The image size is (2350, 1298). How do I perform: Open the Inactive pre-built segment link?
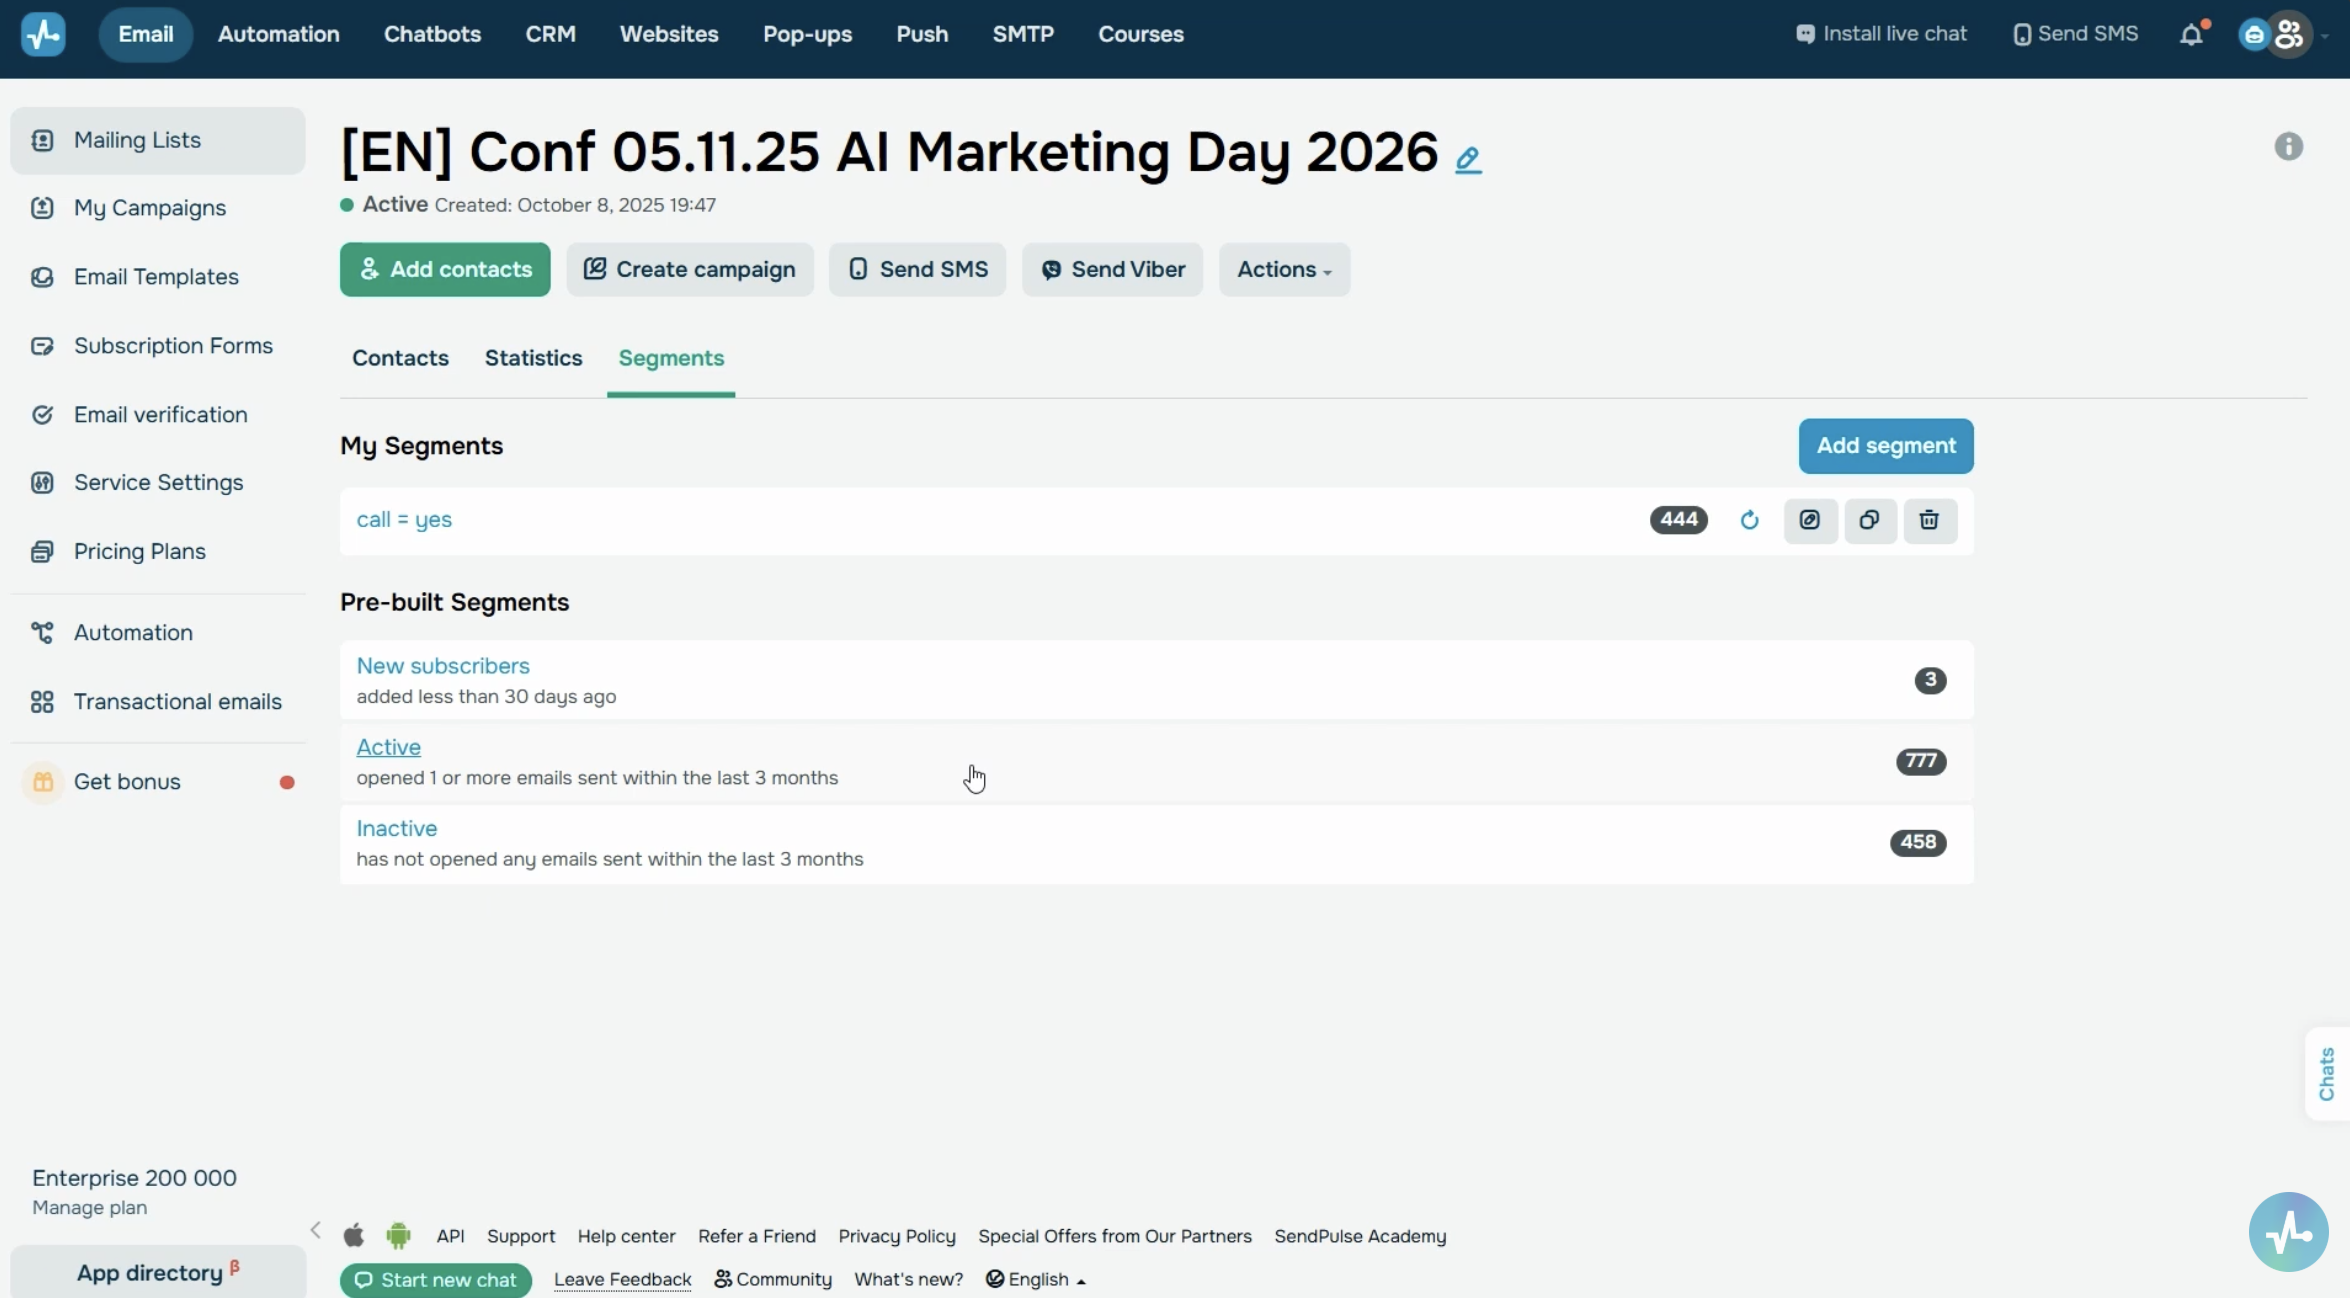click(x=396, y=828)
